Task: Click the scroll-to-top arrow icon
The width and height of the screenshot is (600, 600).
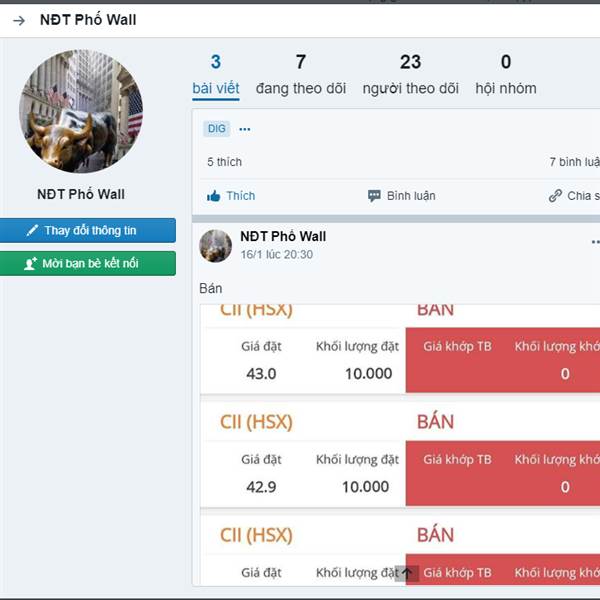Action: tap(407, 573)
